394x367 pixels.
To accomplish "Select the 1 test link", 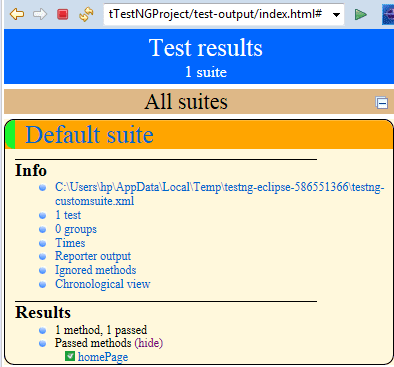I will tap(68, 215).
